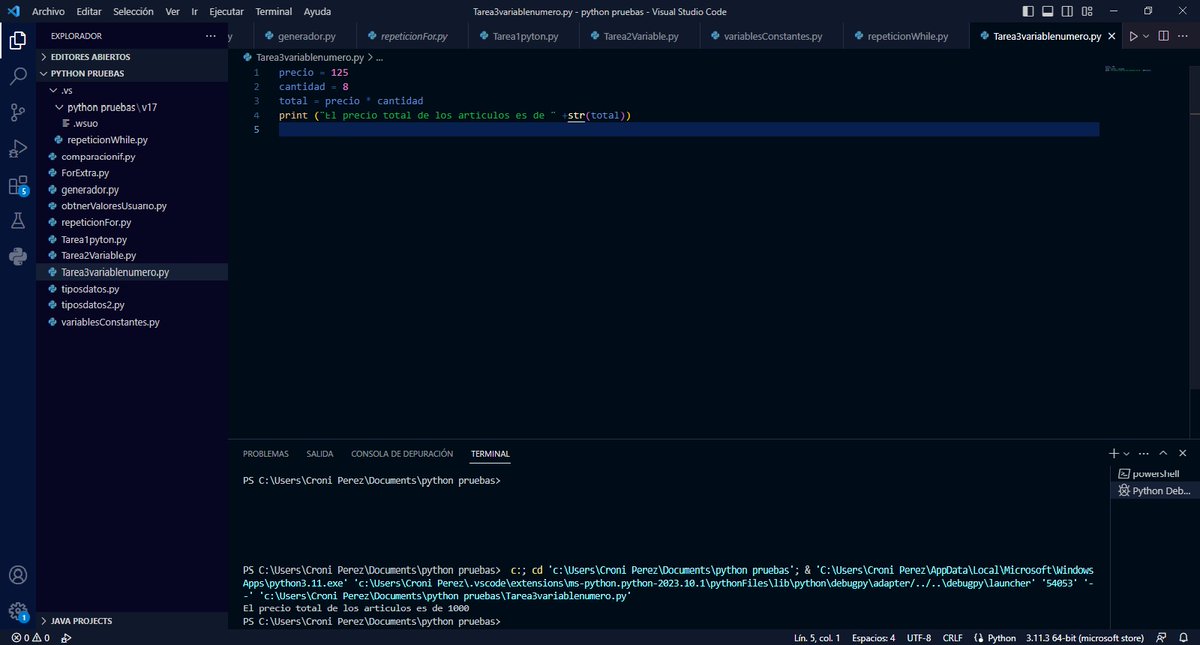Open the Editar menu
This screenshot has width=1200, height=645.
[89, 11]
